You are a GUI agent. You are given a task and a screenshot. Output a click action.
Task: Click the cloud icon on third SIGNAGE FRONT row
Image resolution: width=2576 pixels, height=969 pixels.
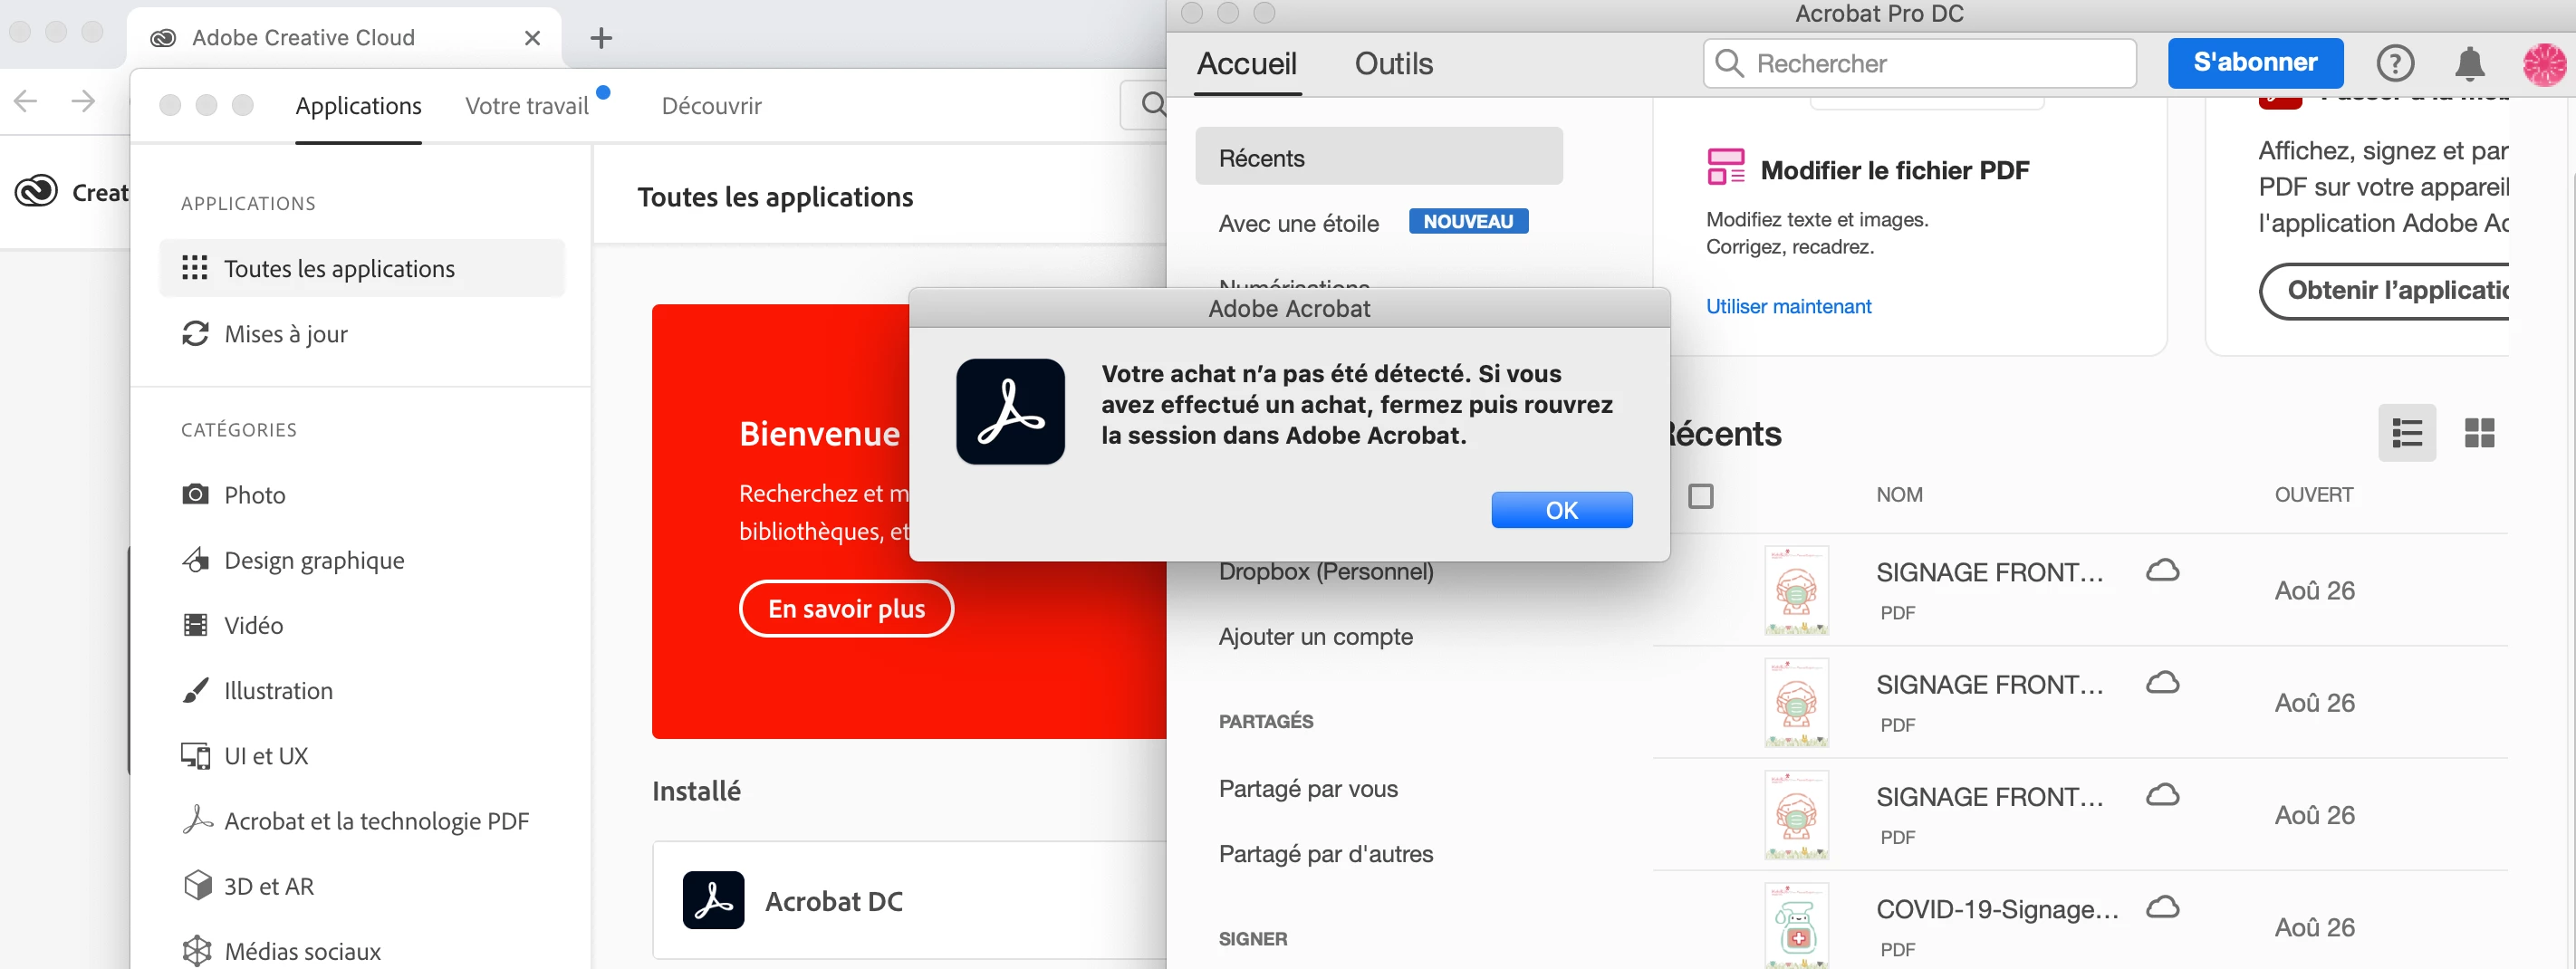2162,794
